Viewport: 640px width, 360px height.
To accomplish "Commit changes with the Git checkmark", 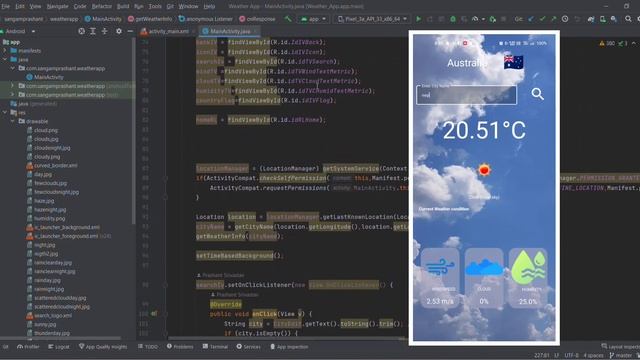I will pyautogui.click(x=542, y=19).
